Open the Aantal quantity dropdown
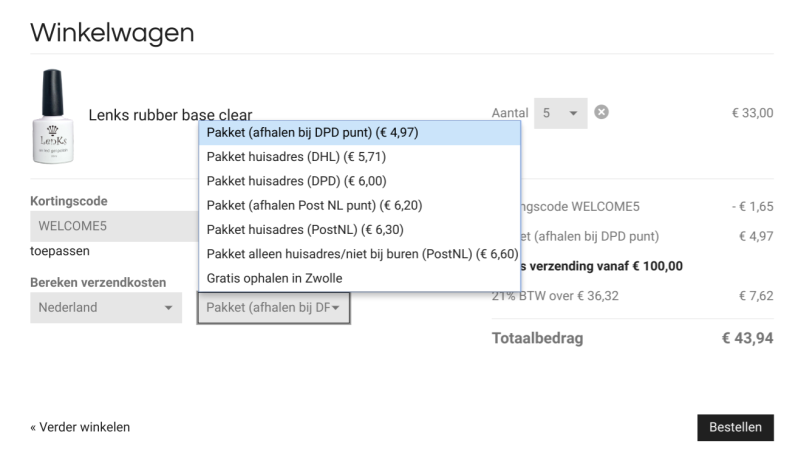 [560, 112]
